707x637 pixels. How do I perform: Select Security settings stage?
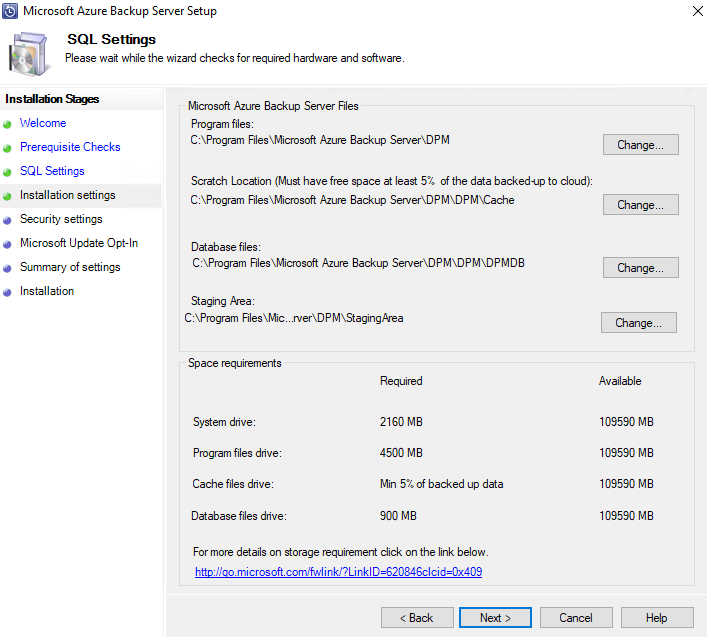(x=61, y=219)
